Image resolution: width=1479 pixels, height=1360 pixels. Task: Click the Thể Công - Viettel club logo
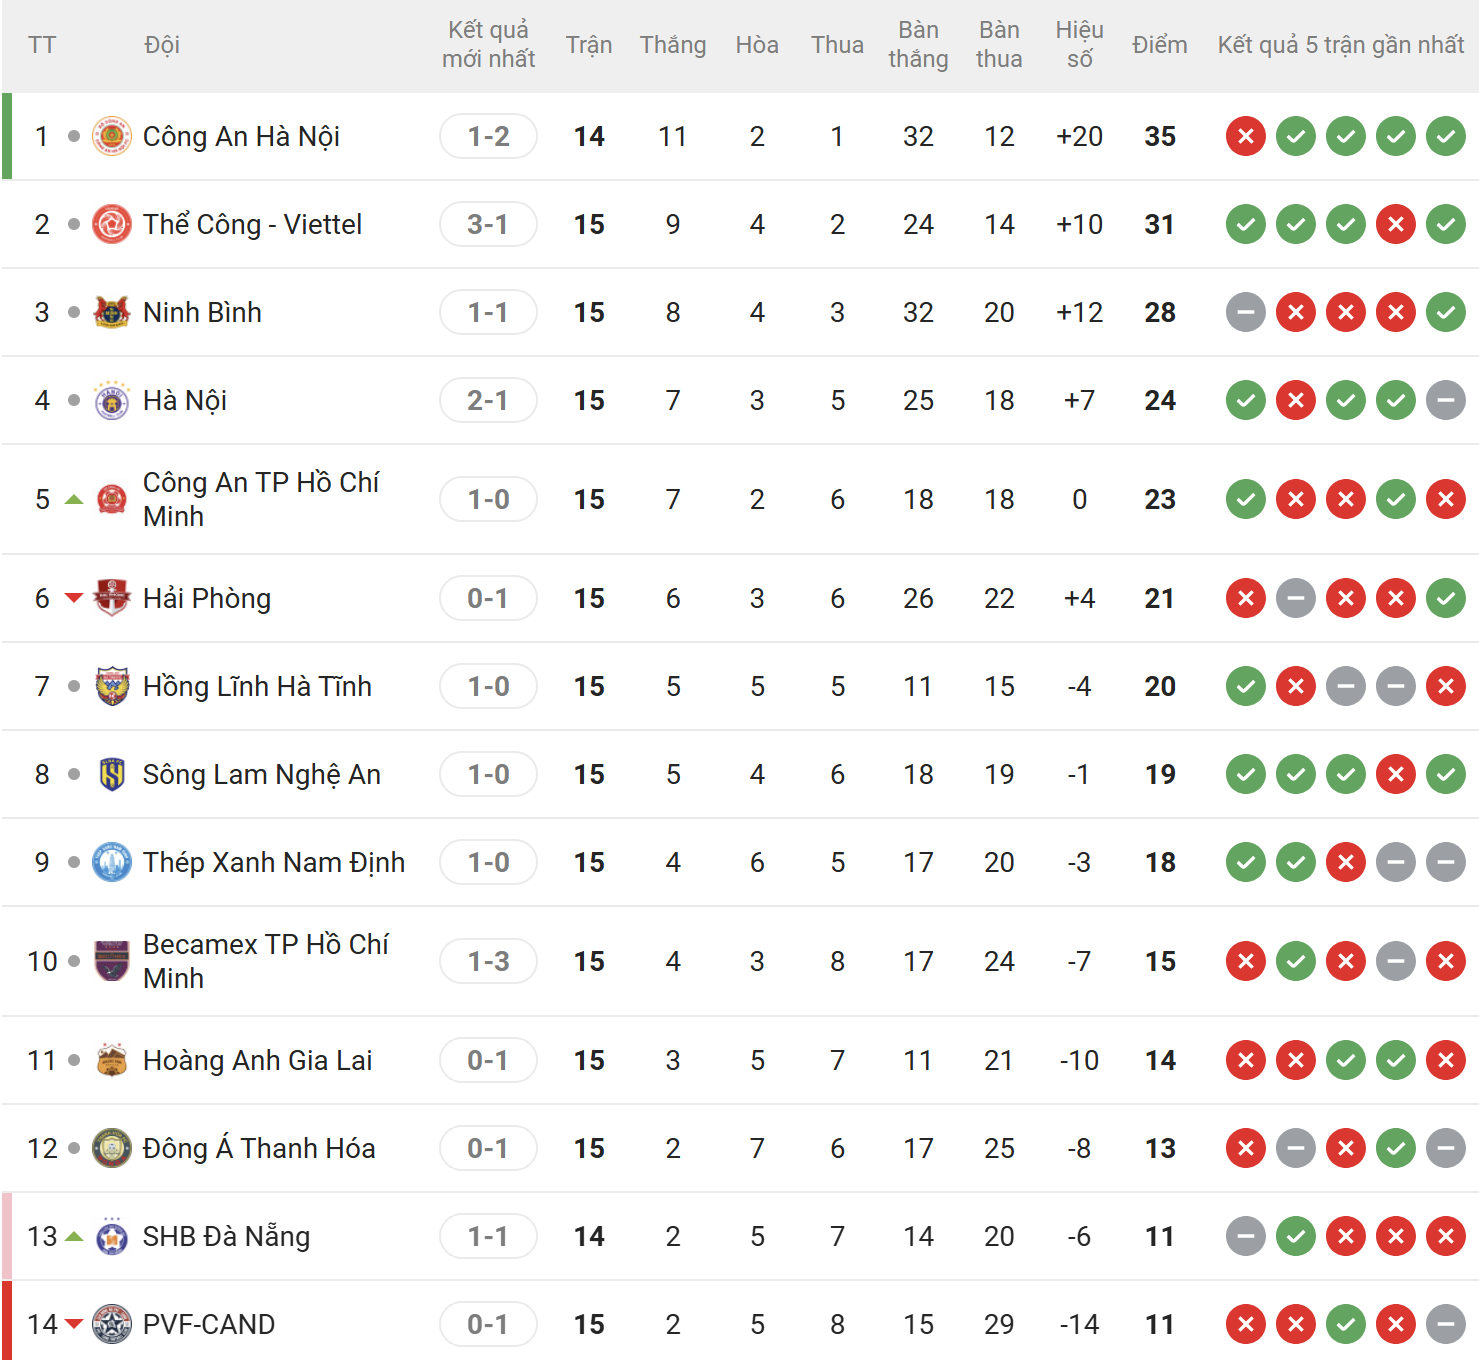[x=112, y=224]
